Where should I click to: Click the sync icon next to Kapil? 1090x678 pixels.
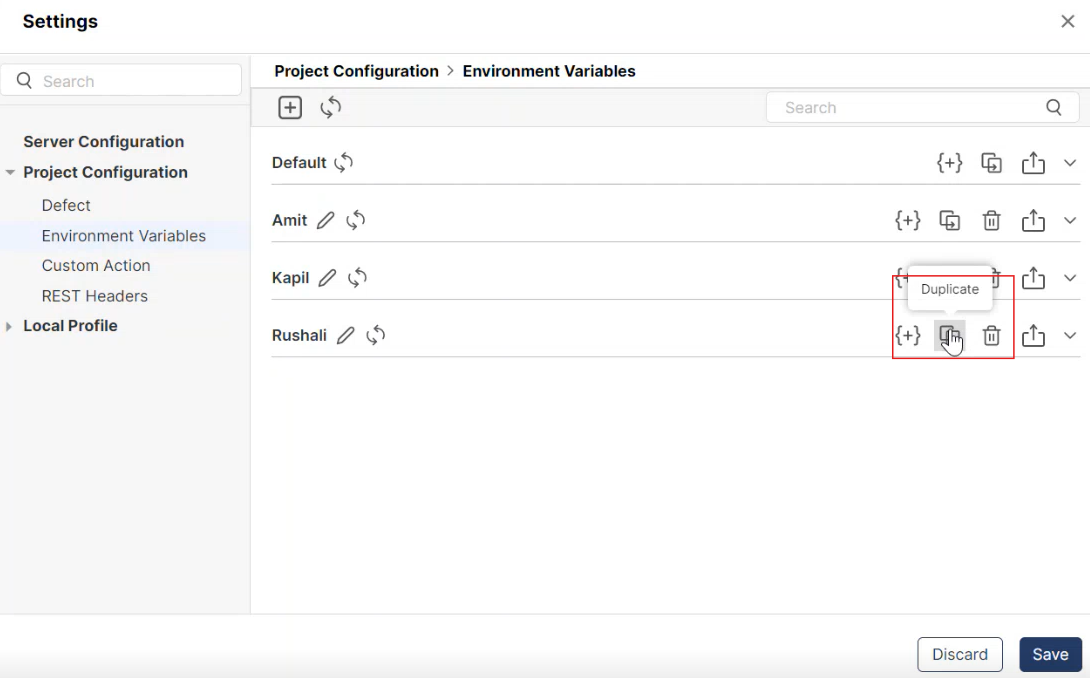357,278
